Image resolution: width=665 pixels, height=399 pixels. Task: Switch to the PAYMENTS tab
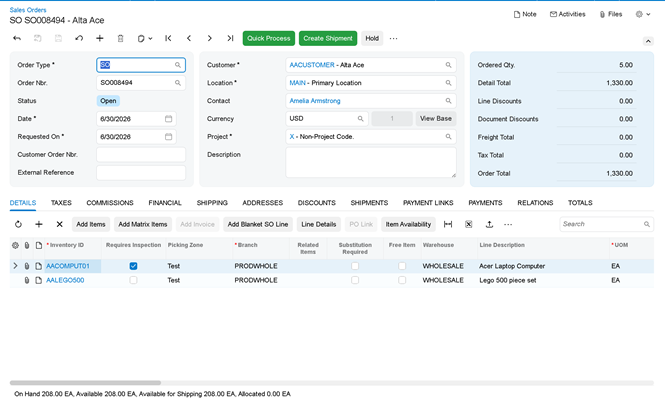tap(485, 203)
